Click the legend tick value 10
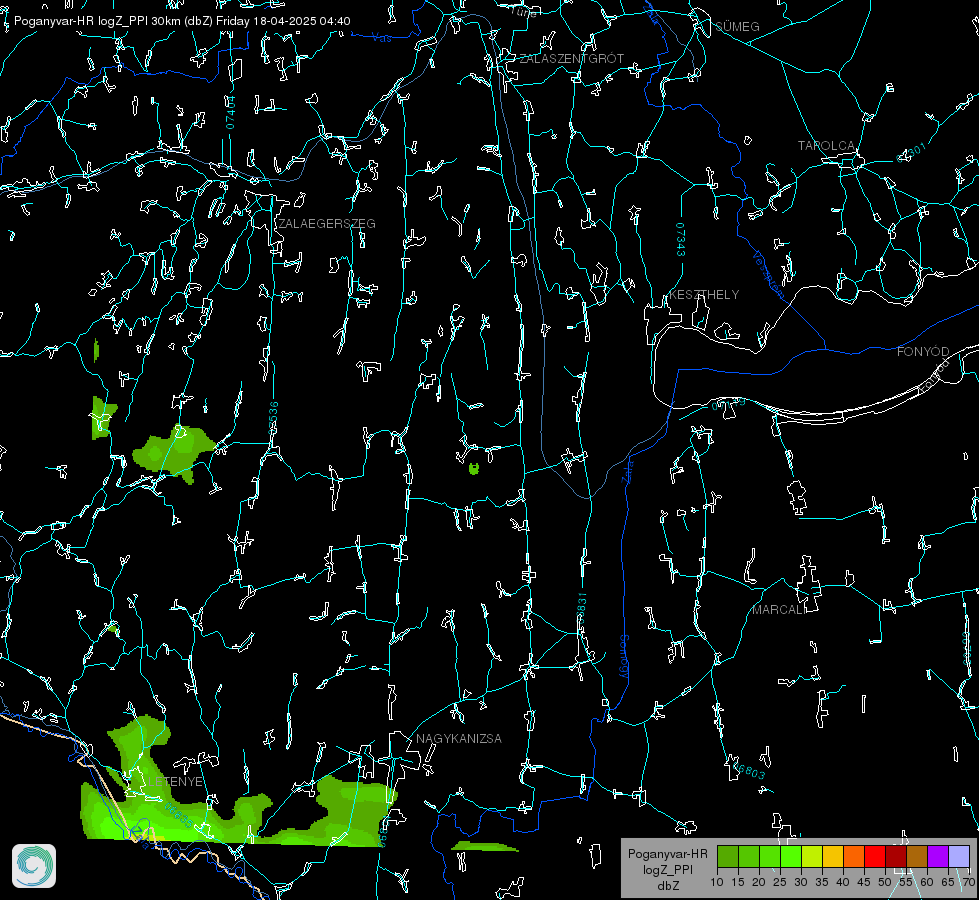Image resolution: width=979 pixels, height=900 pixels. pyautogui.click(x=717, y=882)
